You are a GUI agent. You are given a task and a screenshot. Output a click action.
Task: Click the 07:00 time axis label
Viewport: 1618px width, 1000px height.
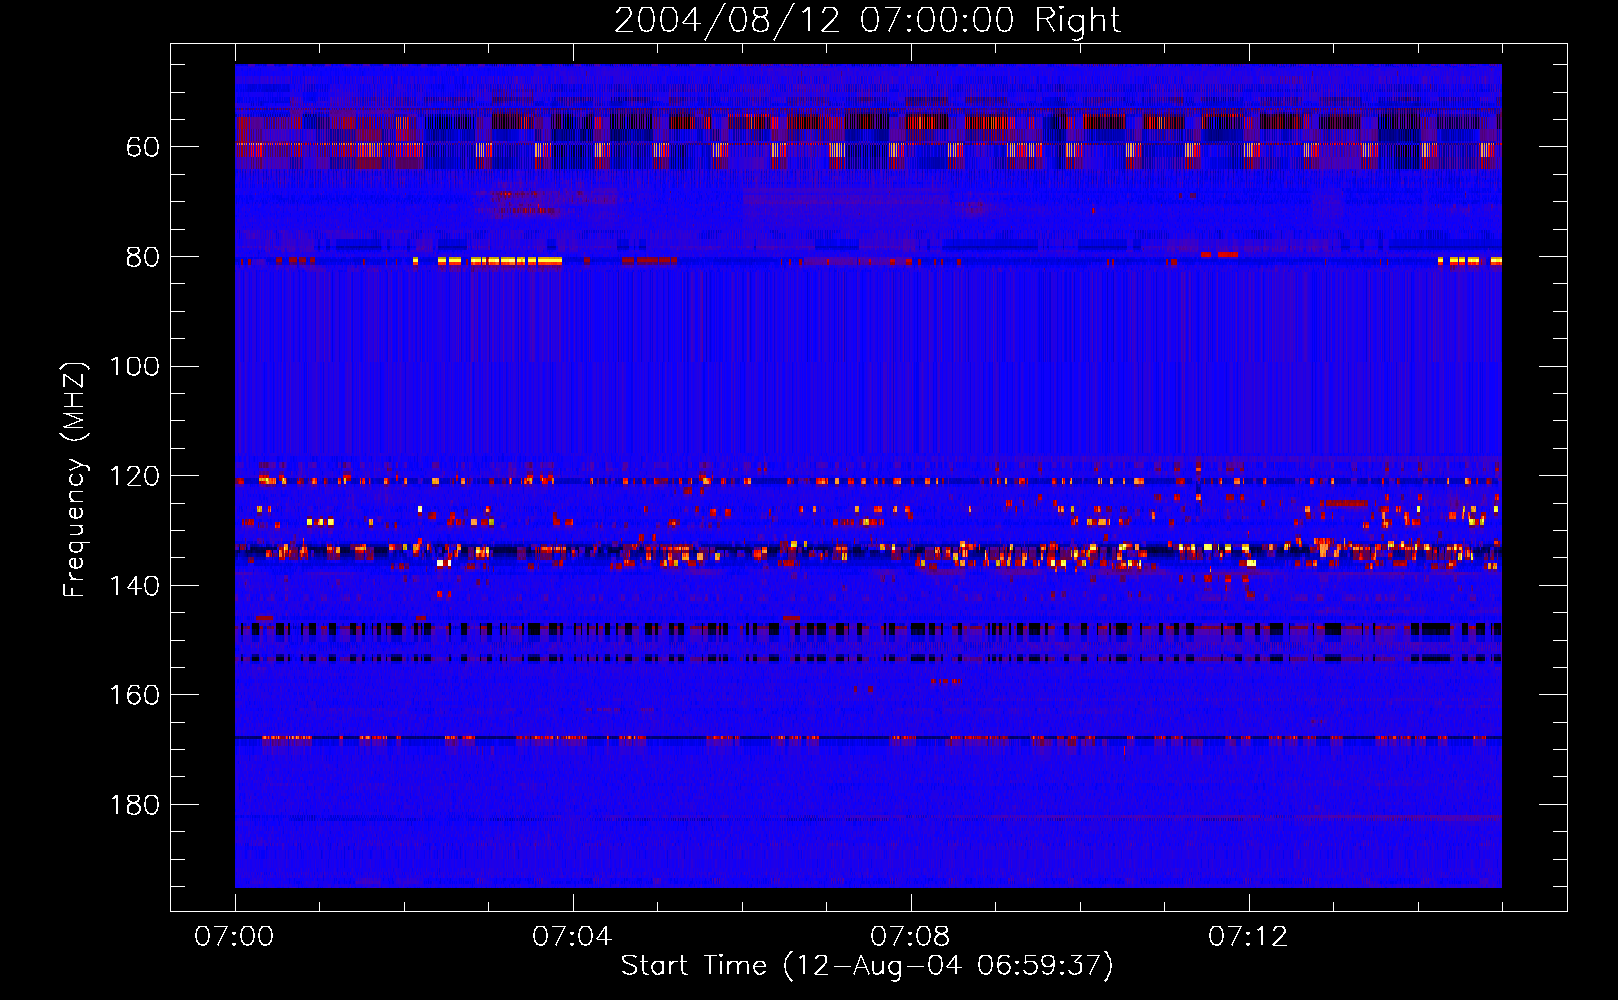[235, 936]
